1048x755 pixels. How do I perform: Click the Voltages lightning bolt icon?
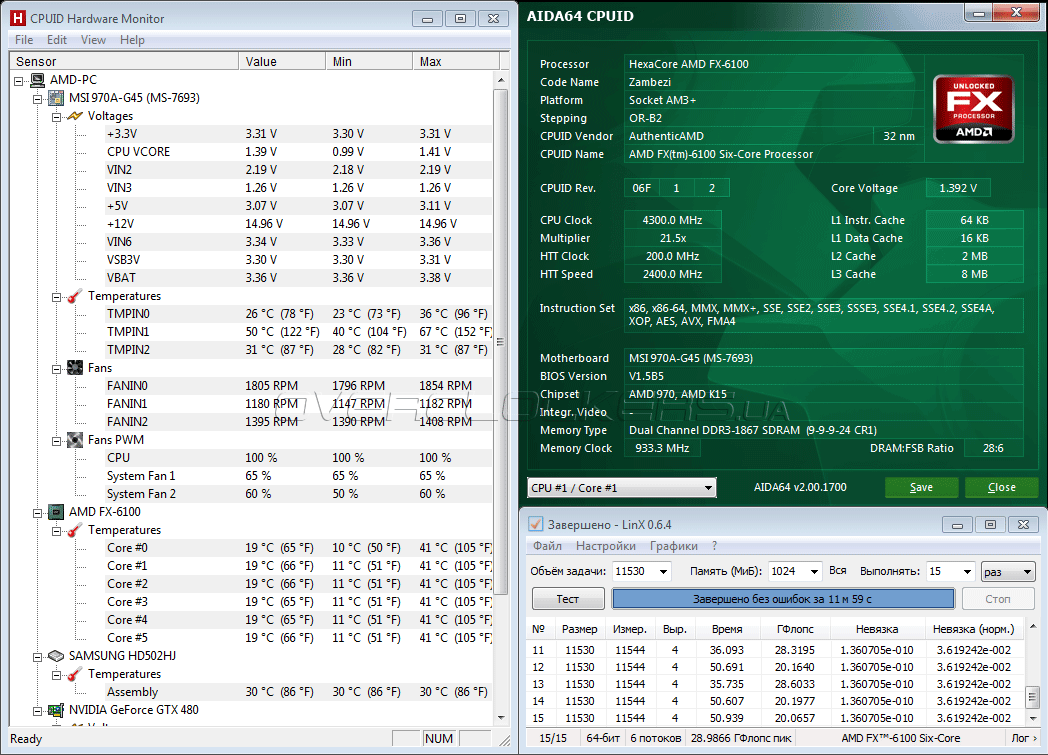74,116
